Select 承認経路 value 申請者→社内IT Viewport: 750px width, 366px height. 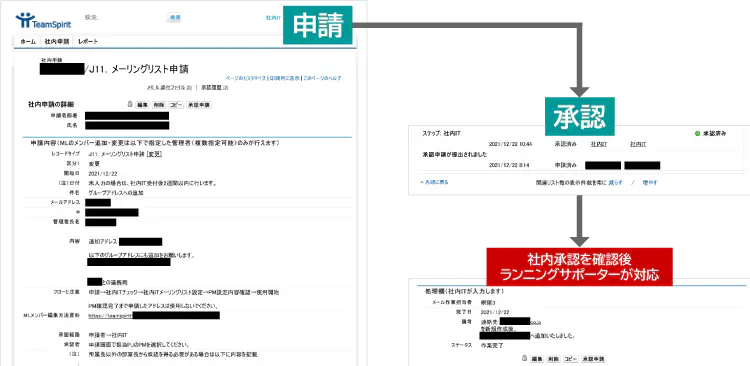pyautogui.click(x=107, y=334)
